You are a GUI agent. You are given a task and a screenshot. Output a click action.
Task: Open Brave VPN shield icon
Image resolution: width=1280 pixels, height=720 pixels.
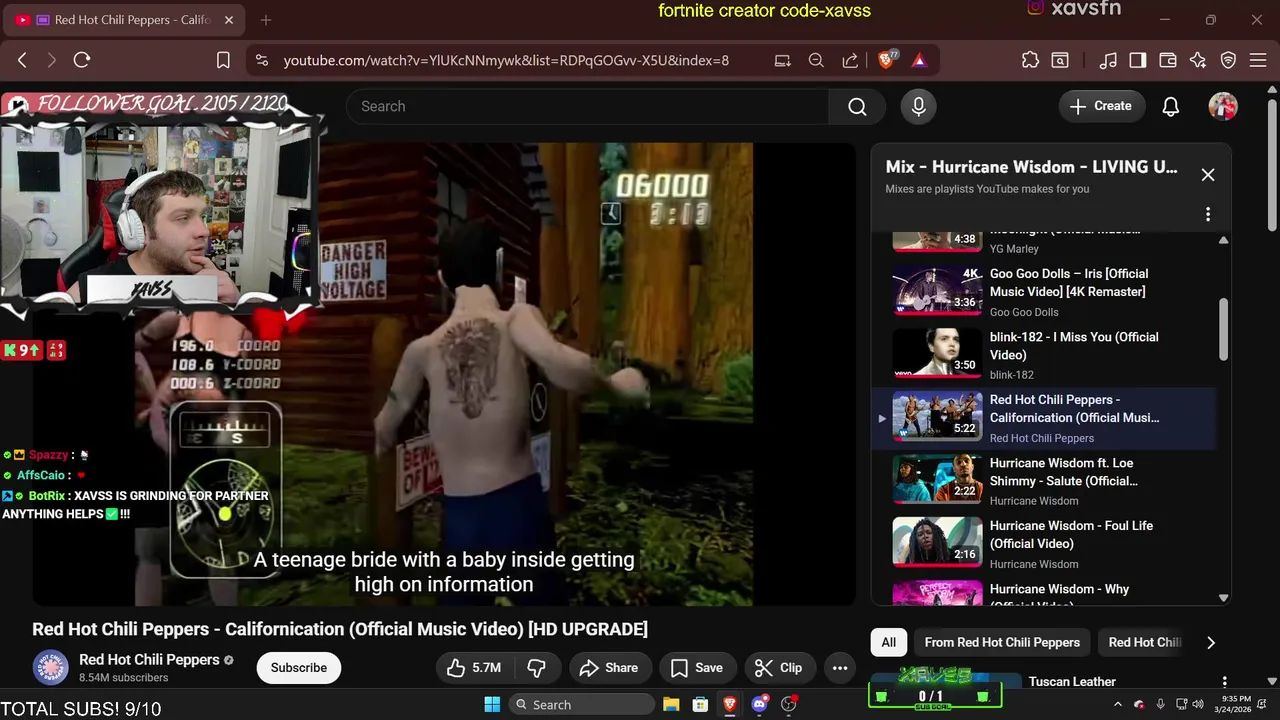(1229, 60)
